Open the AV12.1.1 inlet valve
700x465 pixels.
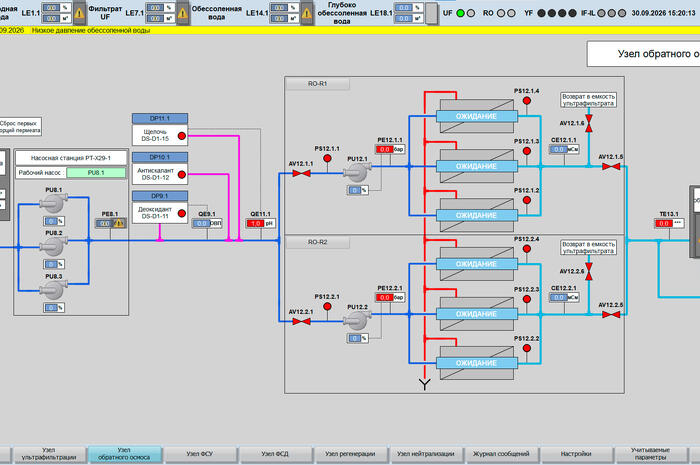pyautogui.click(x=301, y=173)
